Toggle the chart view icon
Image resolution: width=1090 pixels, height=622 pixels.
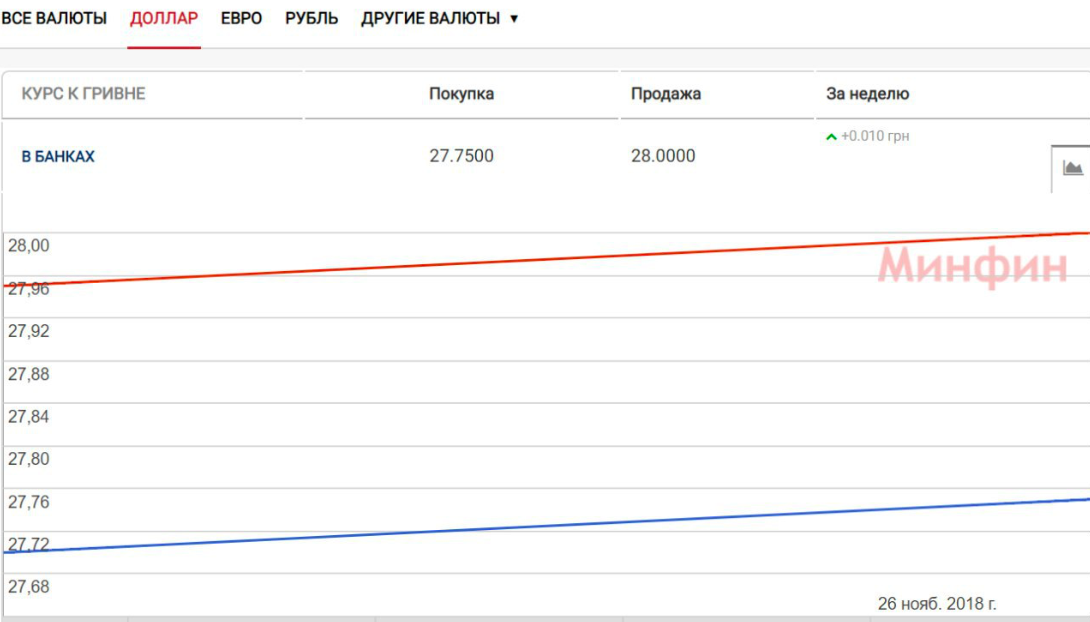(x=1072, y=167)
